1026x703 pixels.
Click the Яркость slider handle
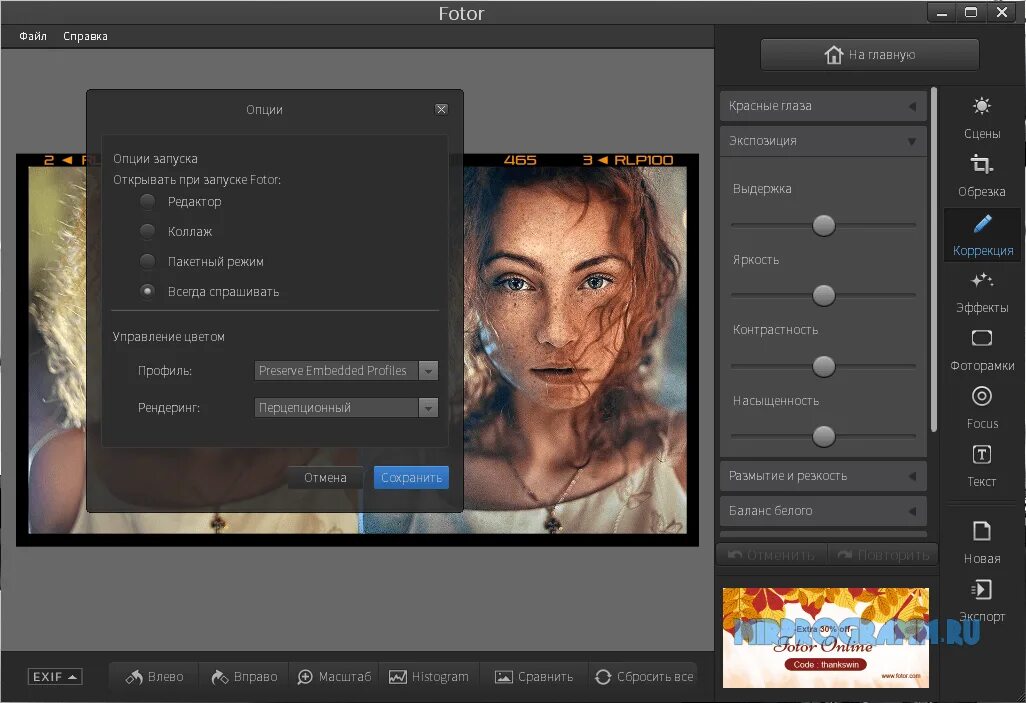point(824,295)
